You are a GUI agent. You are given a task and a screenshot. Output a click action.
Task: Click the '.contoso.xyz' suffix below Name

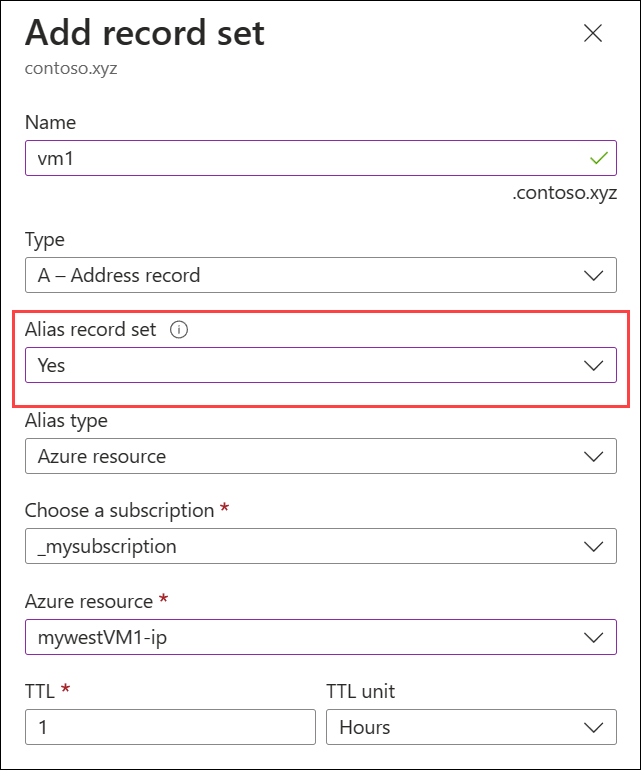564,193
